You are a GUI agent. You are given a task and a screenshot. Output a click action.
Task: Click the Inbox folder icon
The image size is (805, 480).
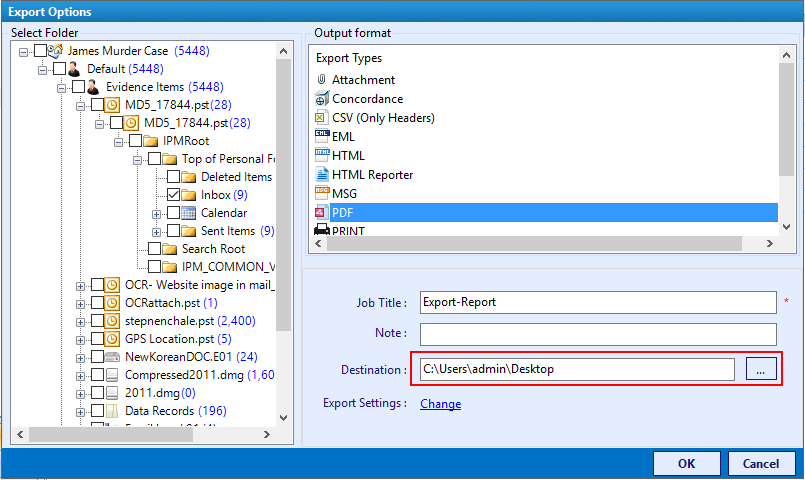point(188,195)
